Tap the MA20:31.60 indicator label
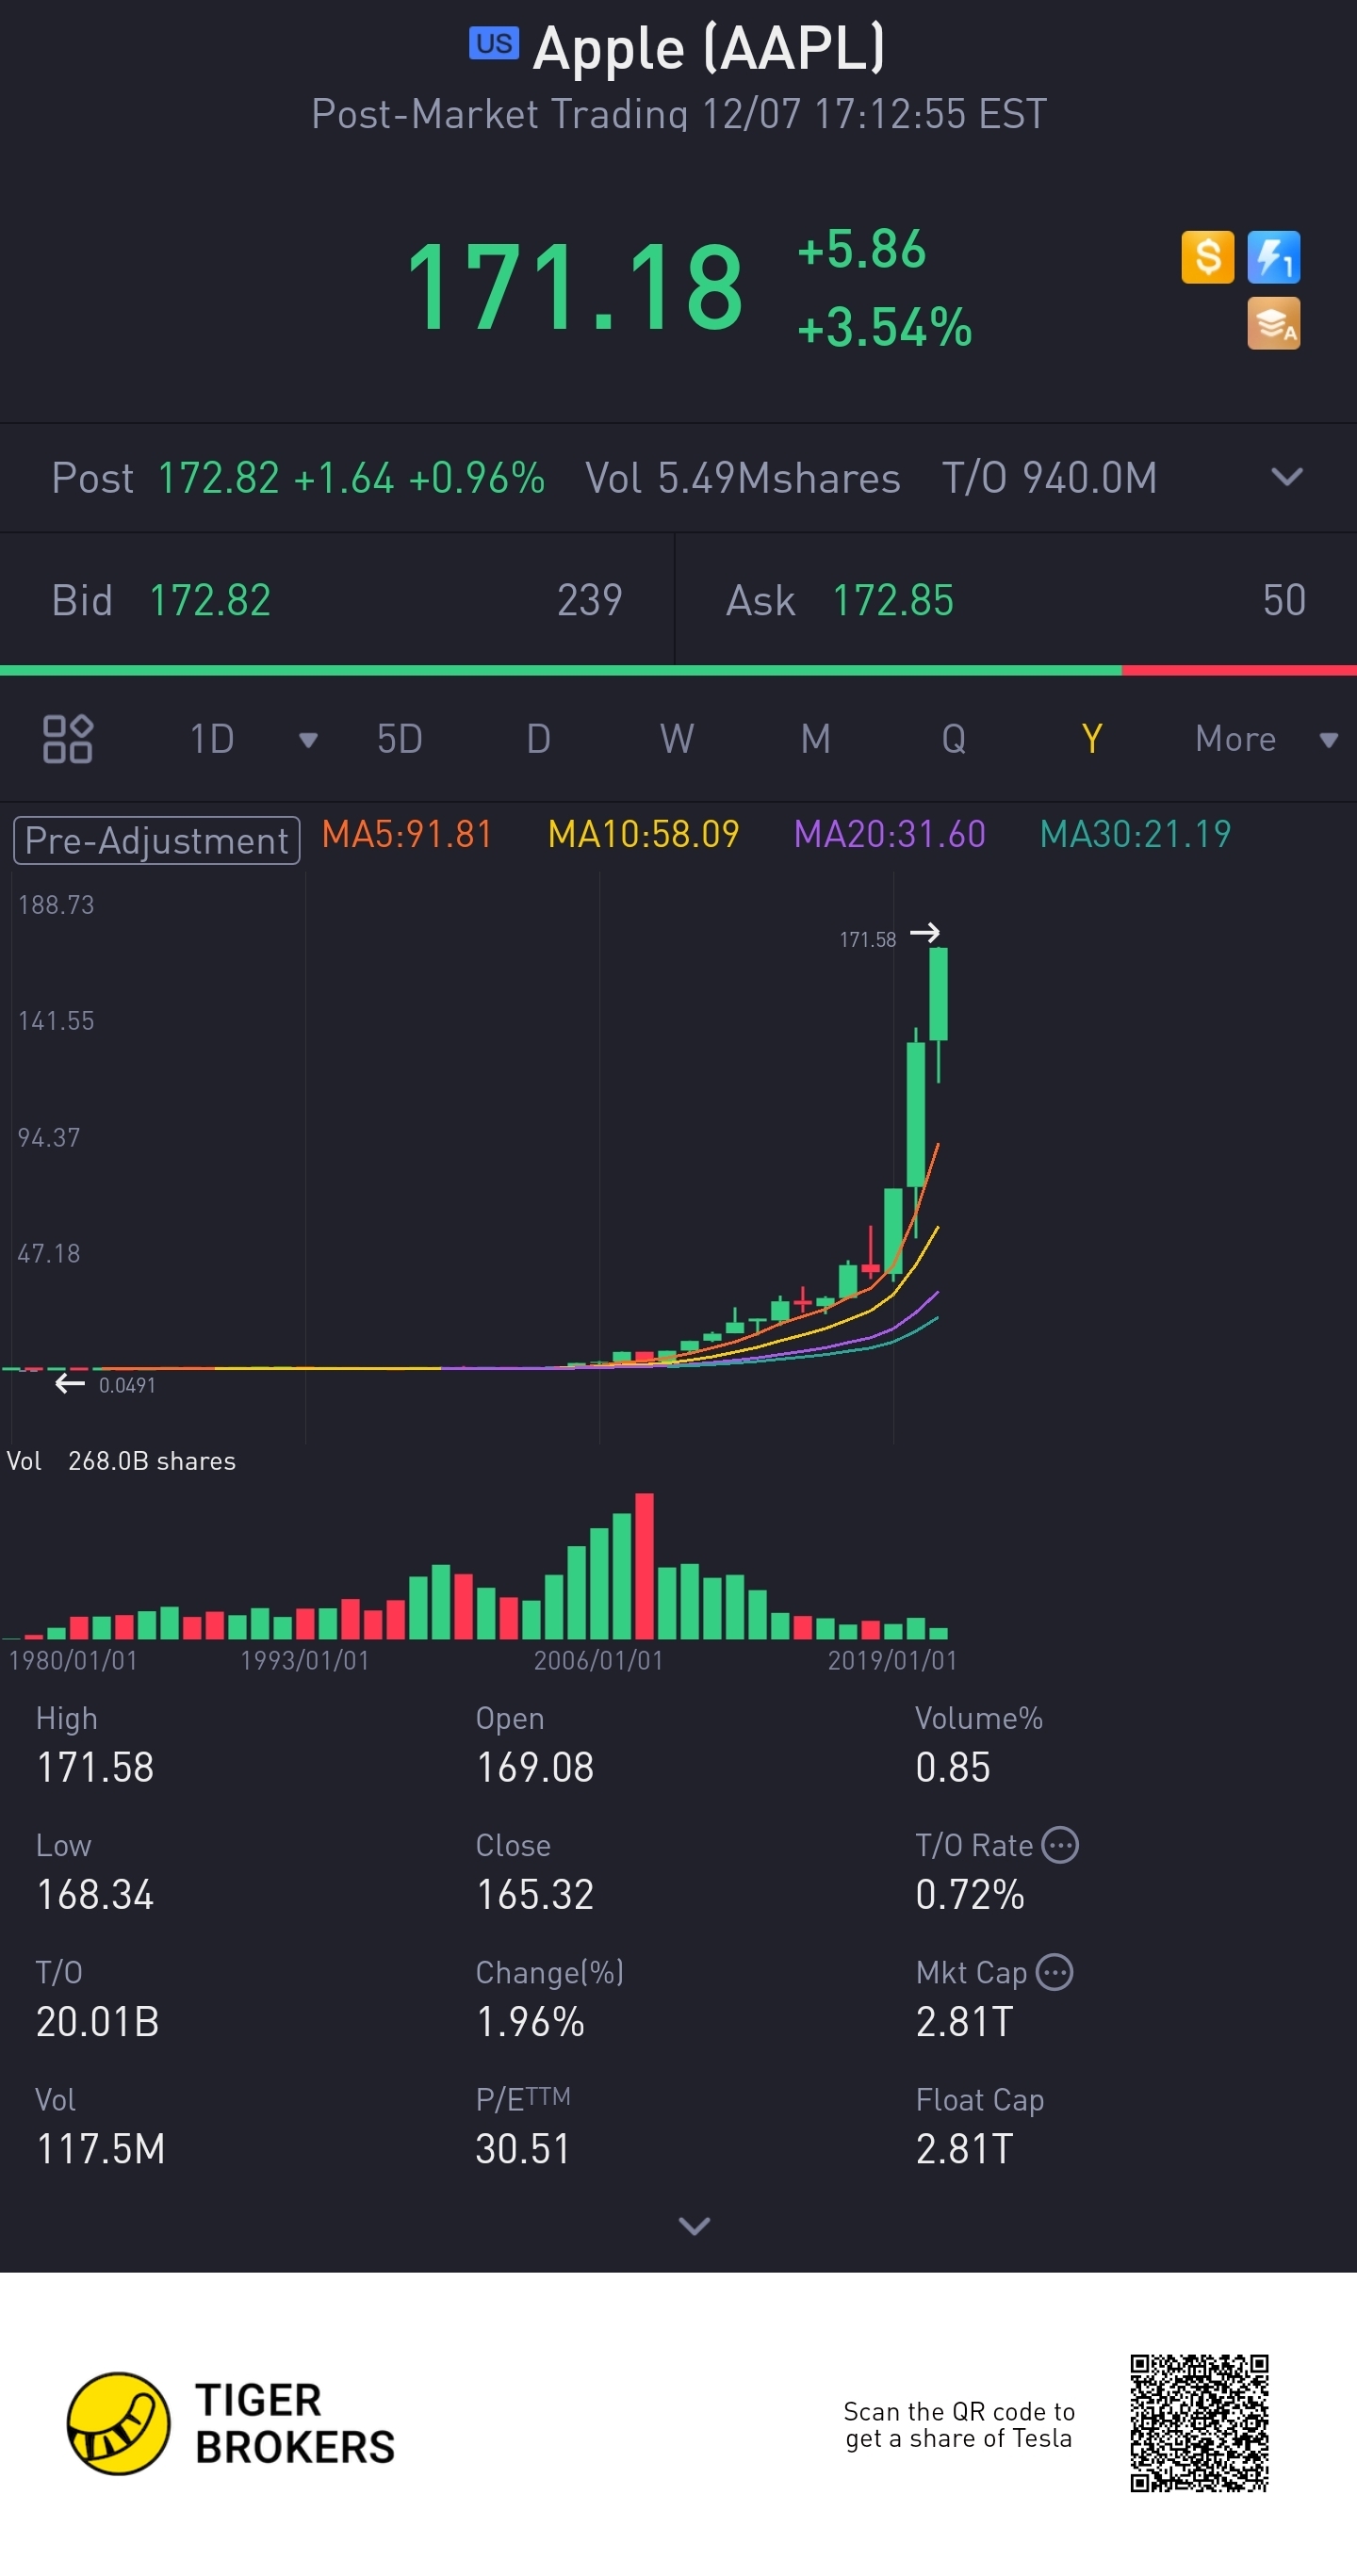Image resolution: width=1357 pixels, height=2576 pixels. [x=890, y=834]
